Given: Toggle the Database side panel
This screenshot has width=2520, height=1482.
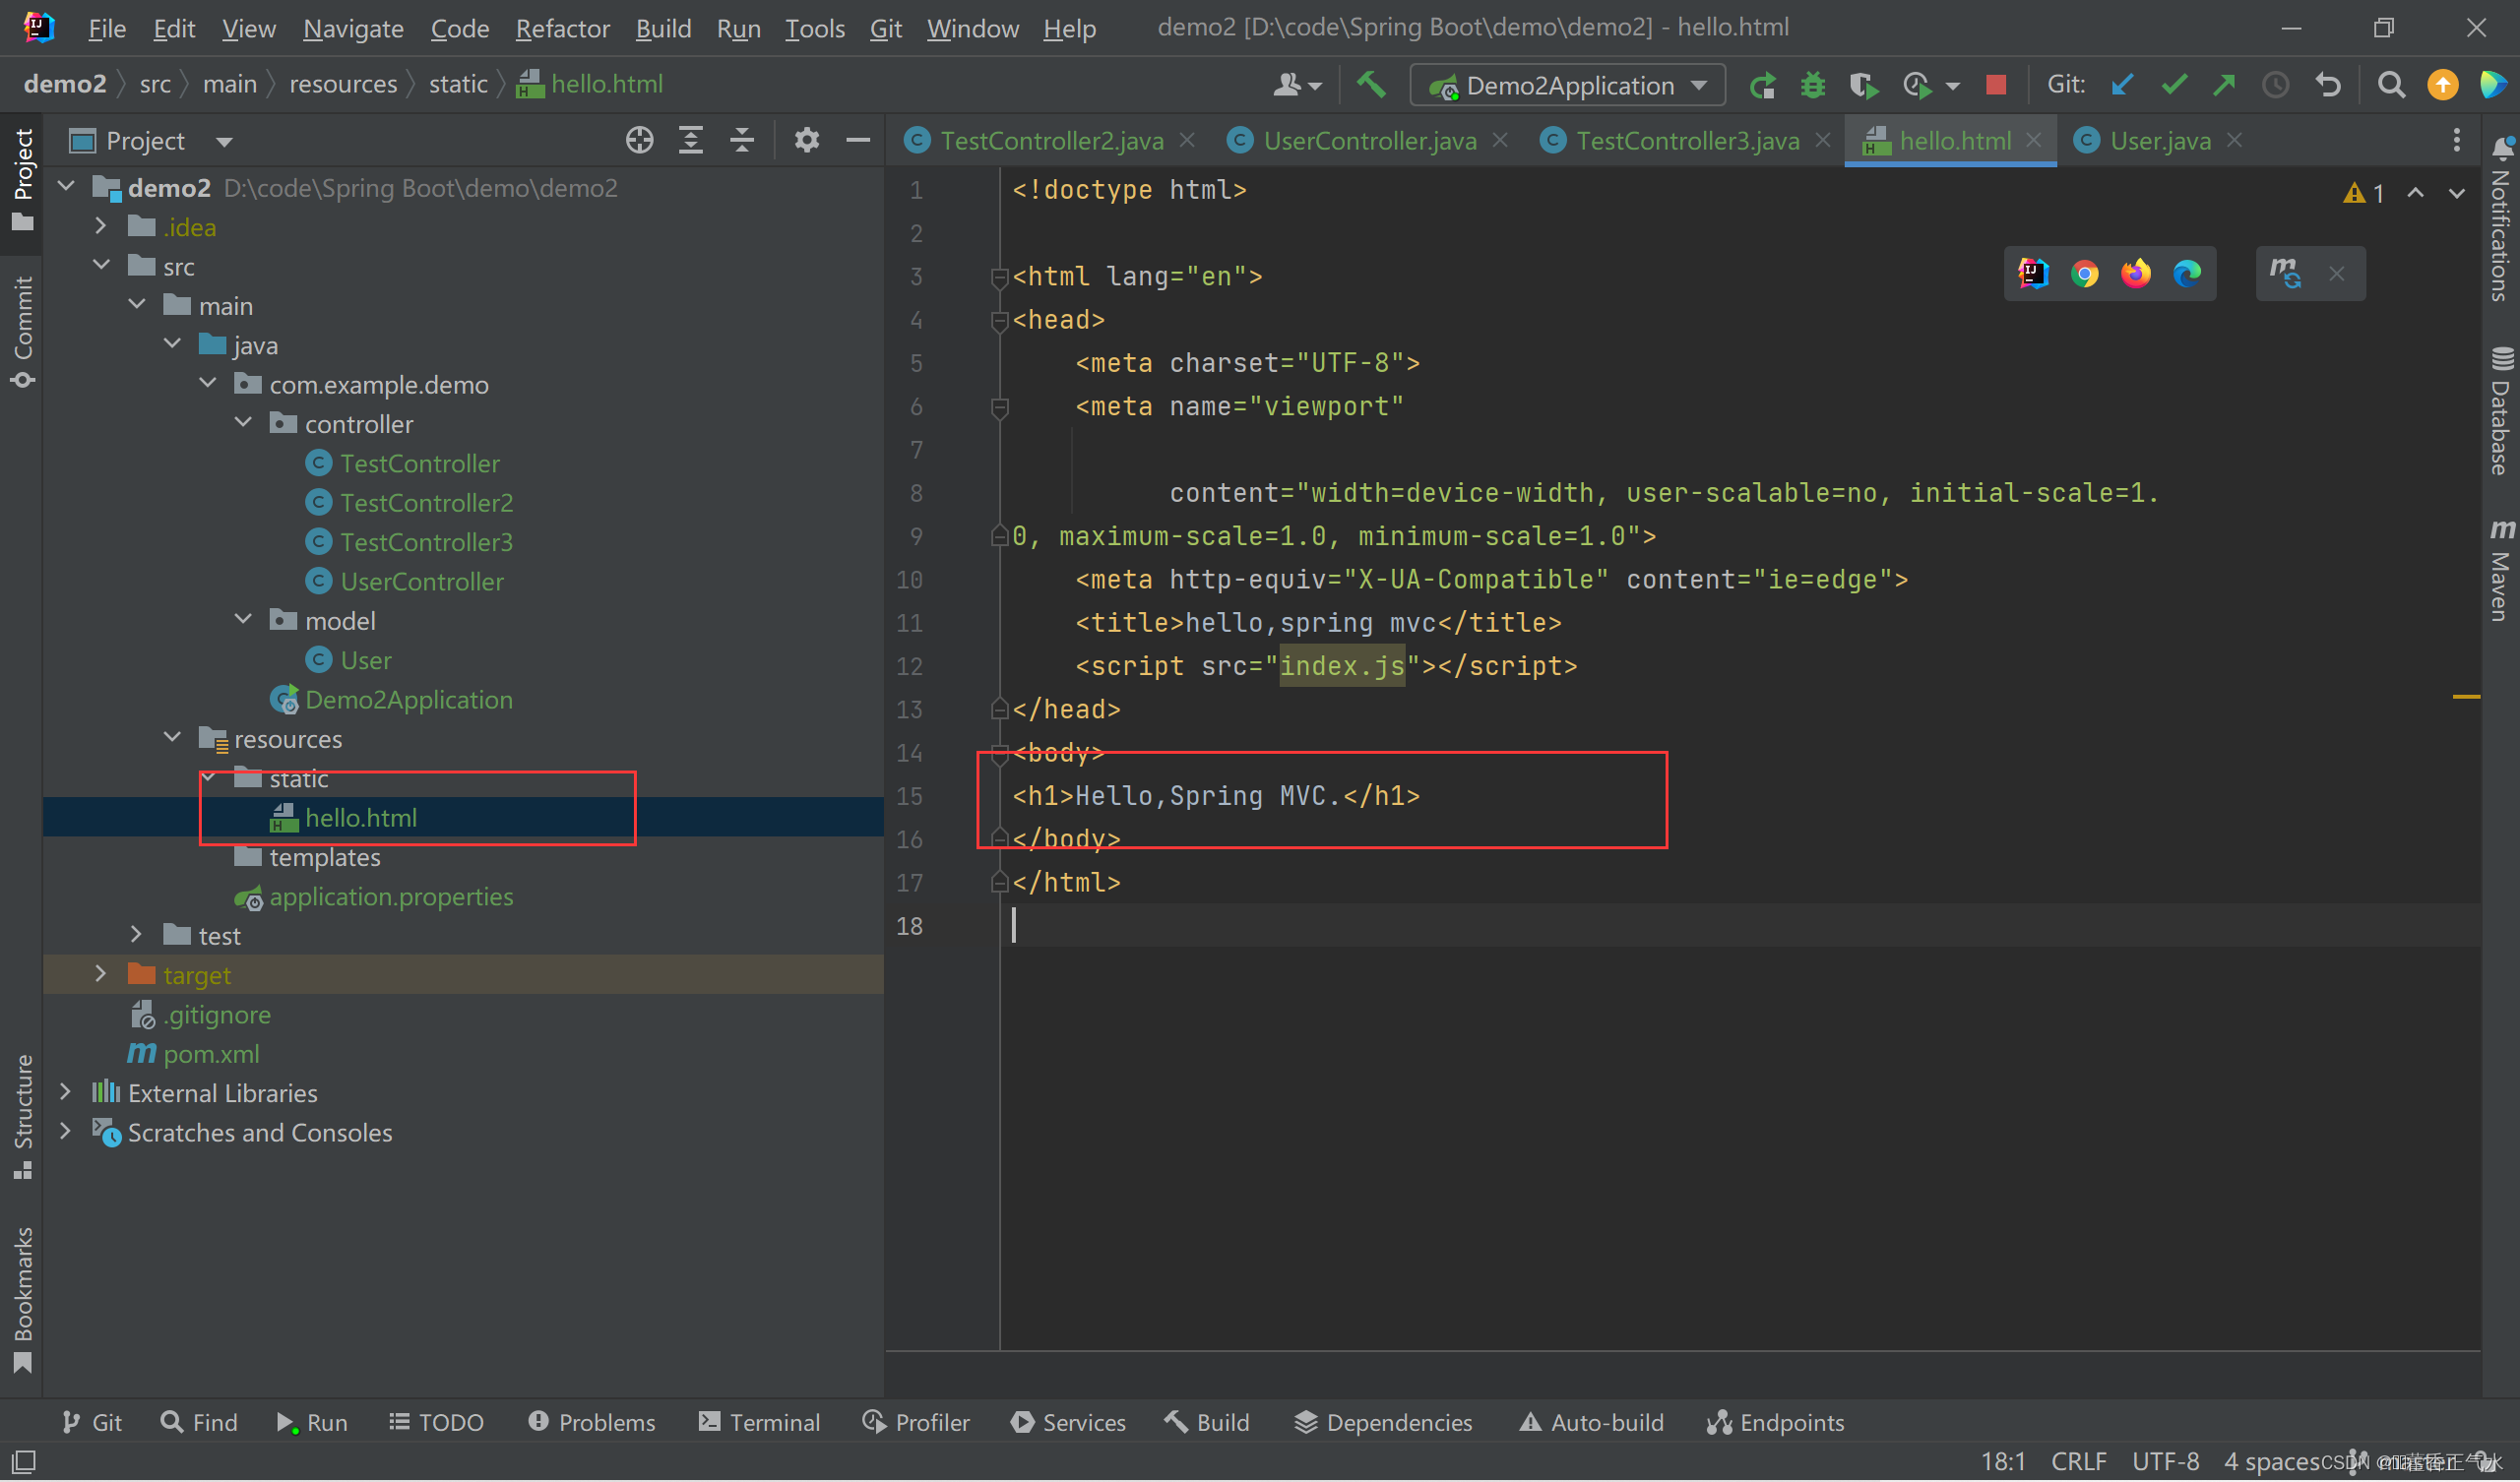Looking at the screenshot, I should 2502,410.
